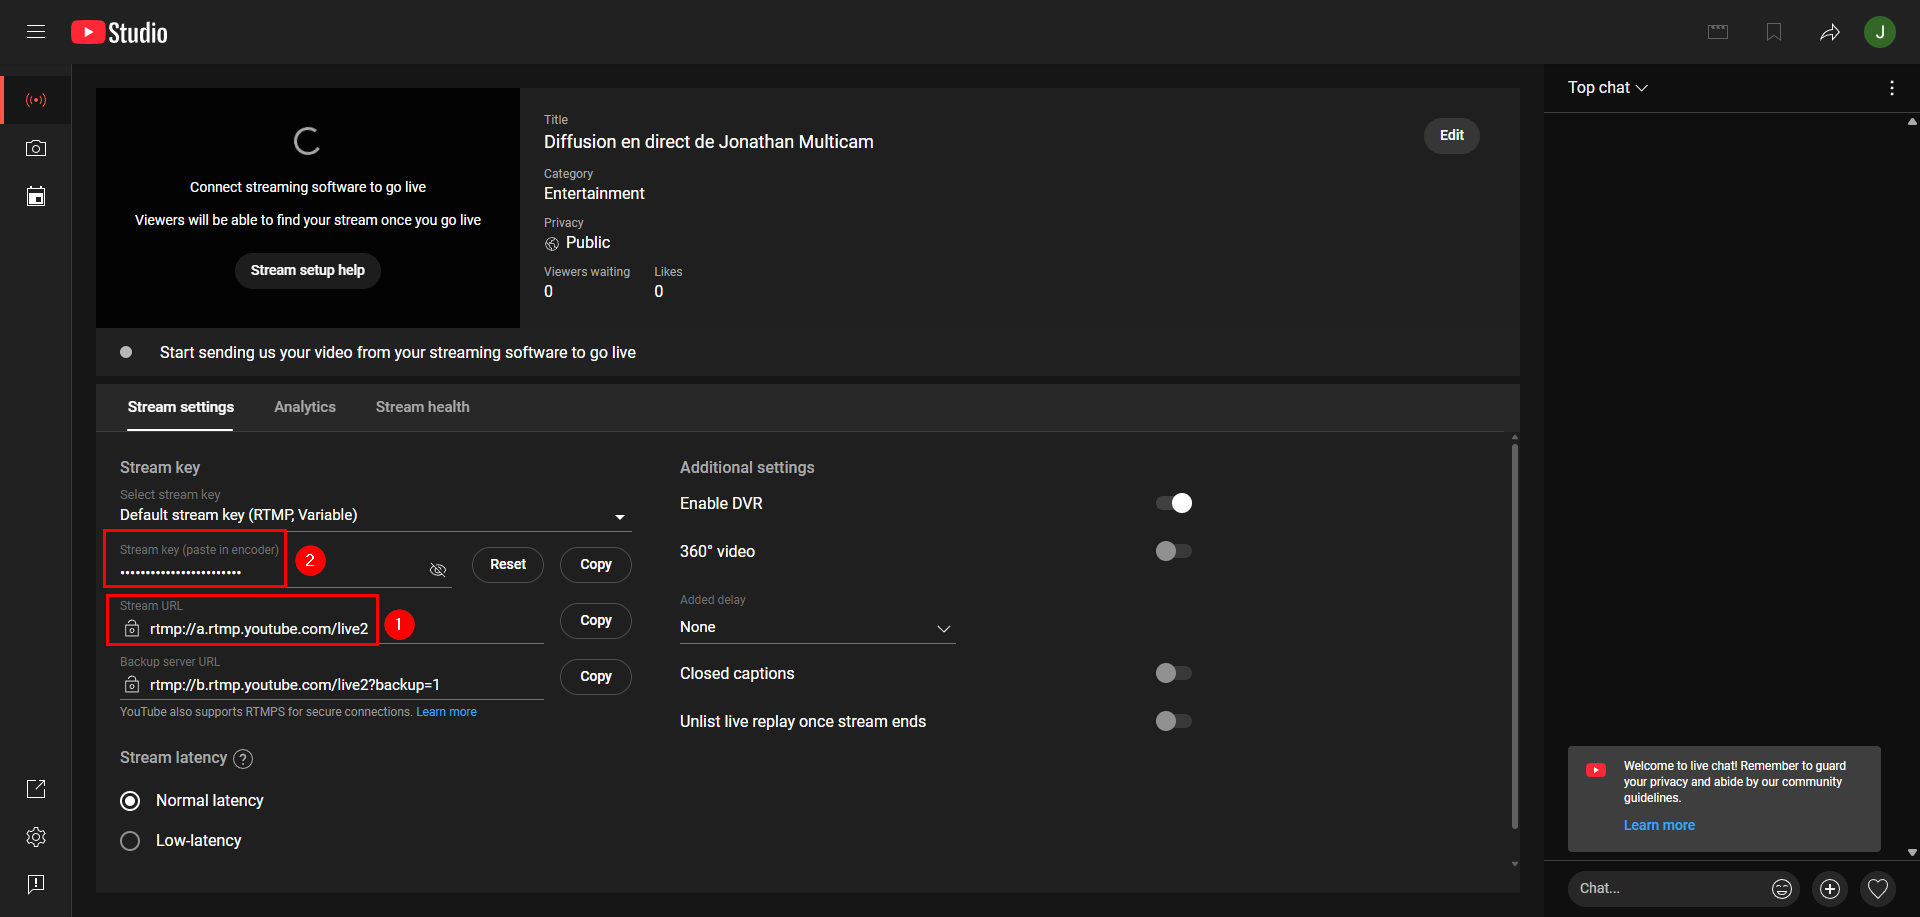This screenshot has width=1920, height=917.
Task: Open Learn more in chat welcome message
Action: point(1659,825)
